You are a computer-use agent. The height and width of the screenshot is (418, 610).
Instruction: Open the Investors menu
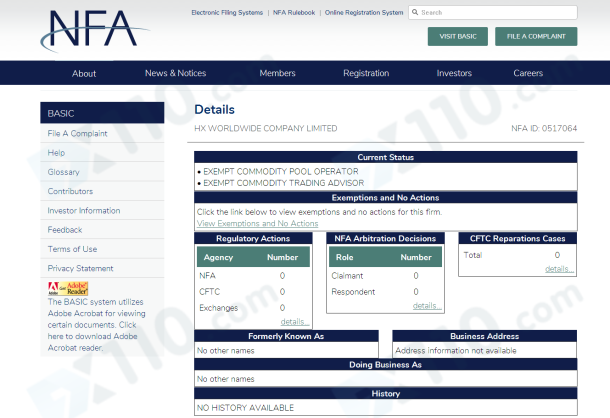click(x=454, y=73)
